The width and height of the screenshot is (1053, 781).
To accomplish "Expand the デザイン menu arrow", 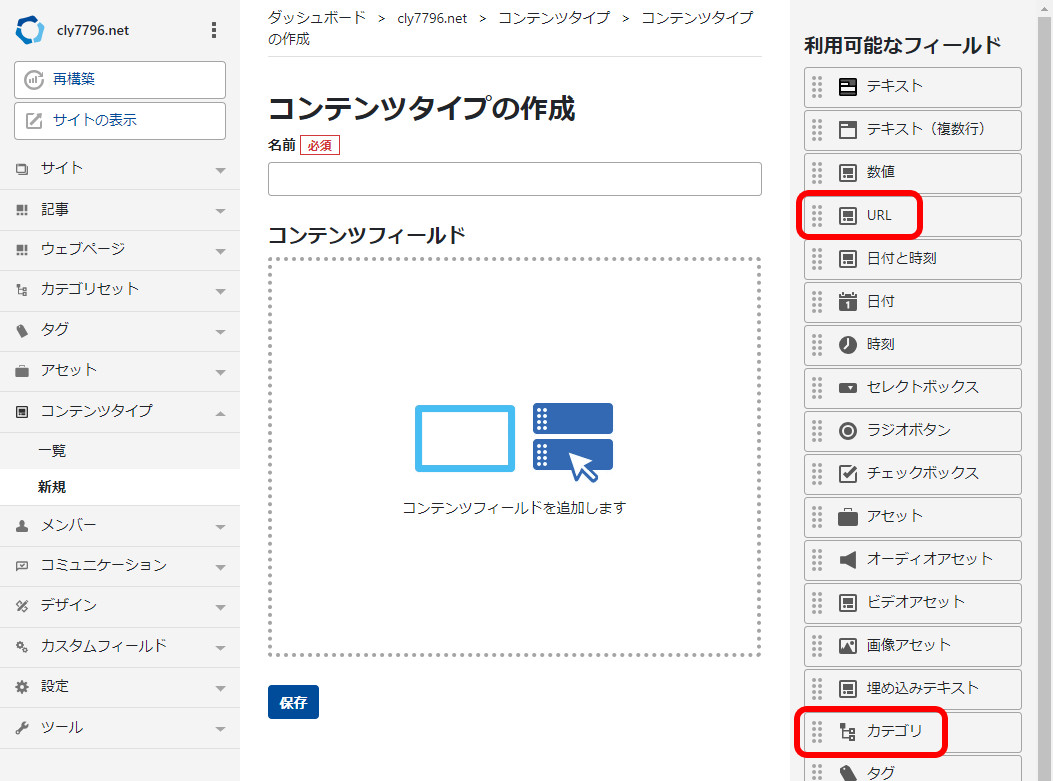I will click(x=220, y=606).
